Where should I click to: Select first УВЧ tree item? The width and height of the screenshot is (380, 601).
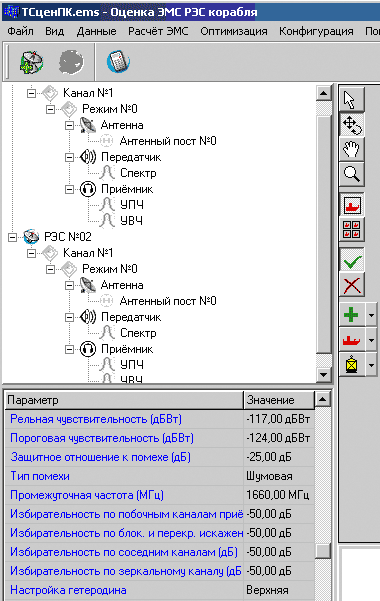click(x=132, y=221)
